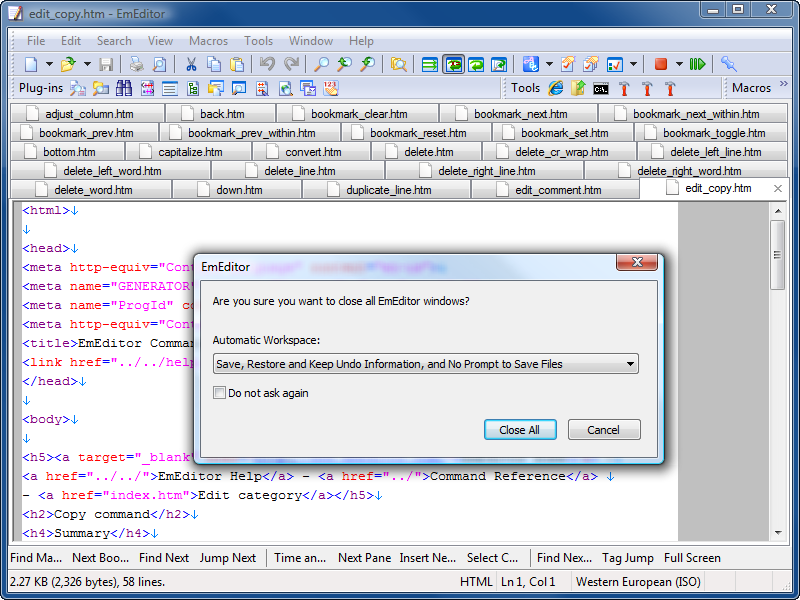Check the Do not ask again checkbox

[219, 393]
